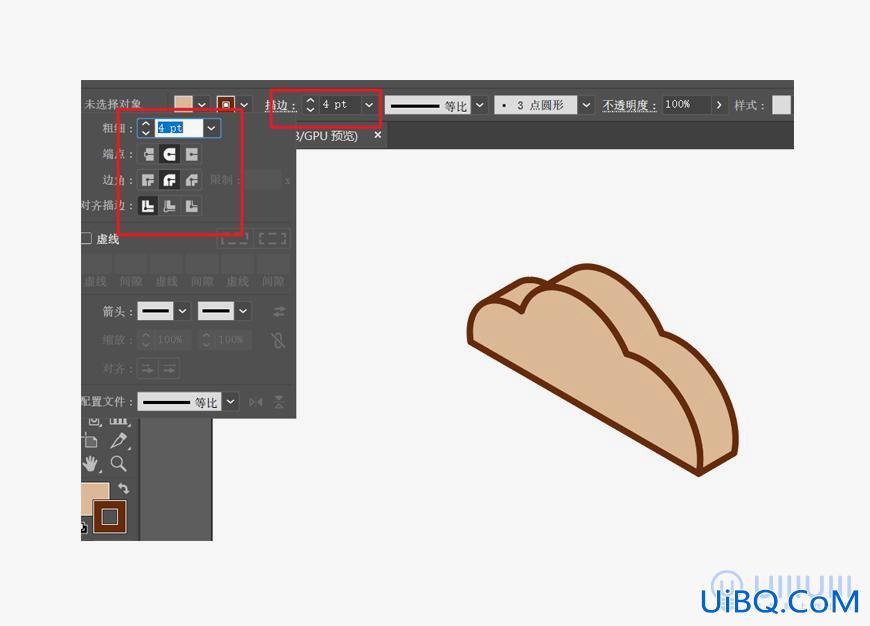
Task: Click the link arrowhead scales icon
Action: coord(279,340)
